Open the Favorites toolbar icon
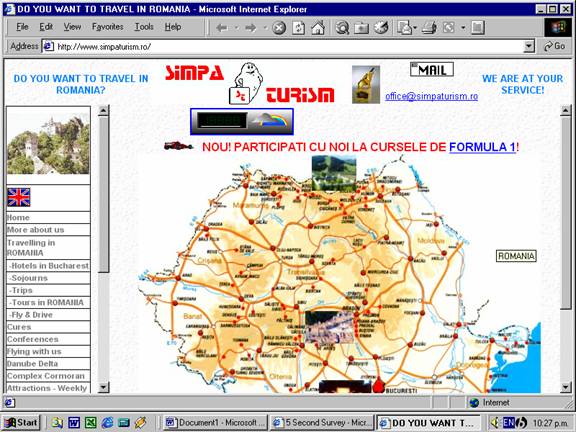 [361, 28]
